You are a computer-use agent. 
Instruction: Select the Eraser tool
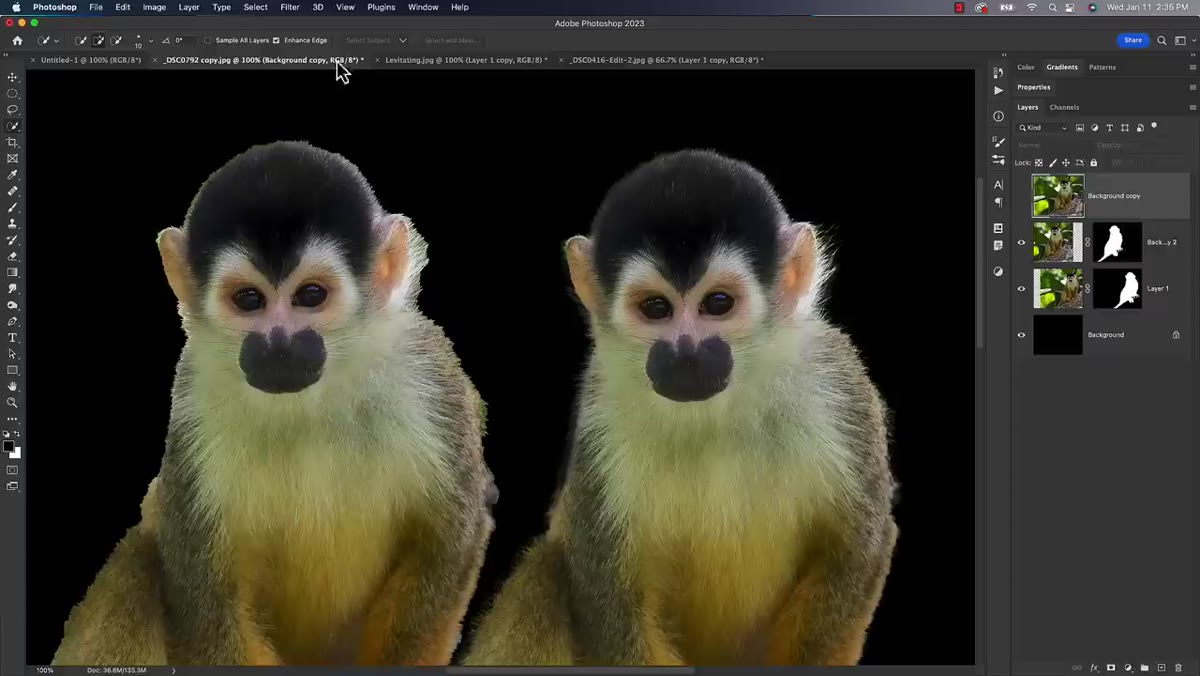click(x=13, y=256)
